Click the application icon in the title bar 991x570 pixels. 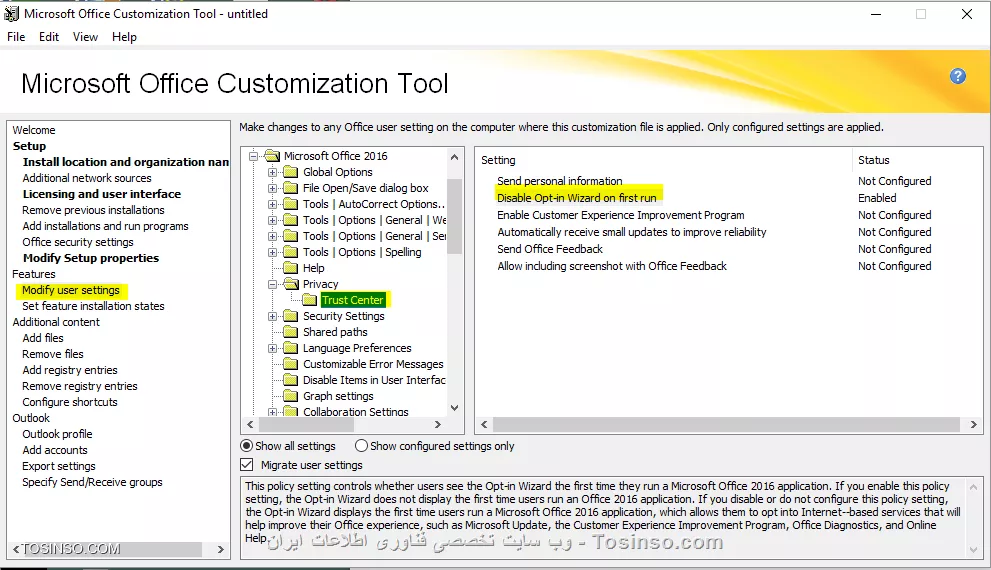pos(11,13)
